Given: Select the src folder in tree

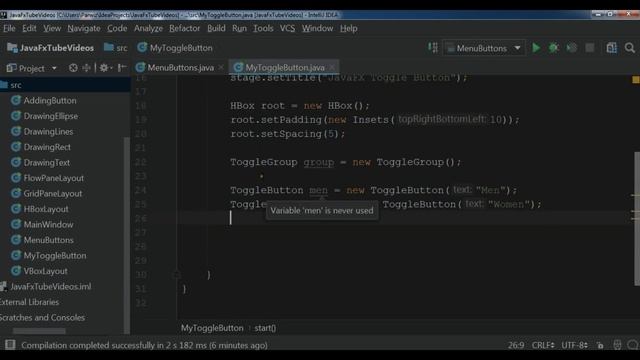Looking at the screenshot, I should coord(65,85).
